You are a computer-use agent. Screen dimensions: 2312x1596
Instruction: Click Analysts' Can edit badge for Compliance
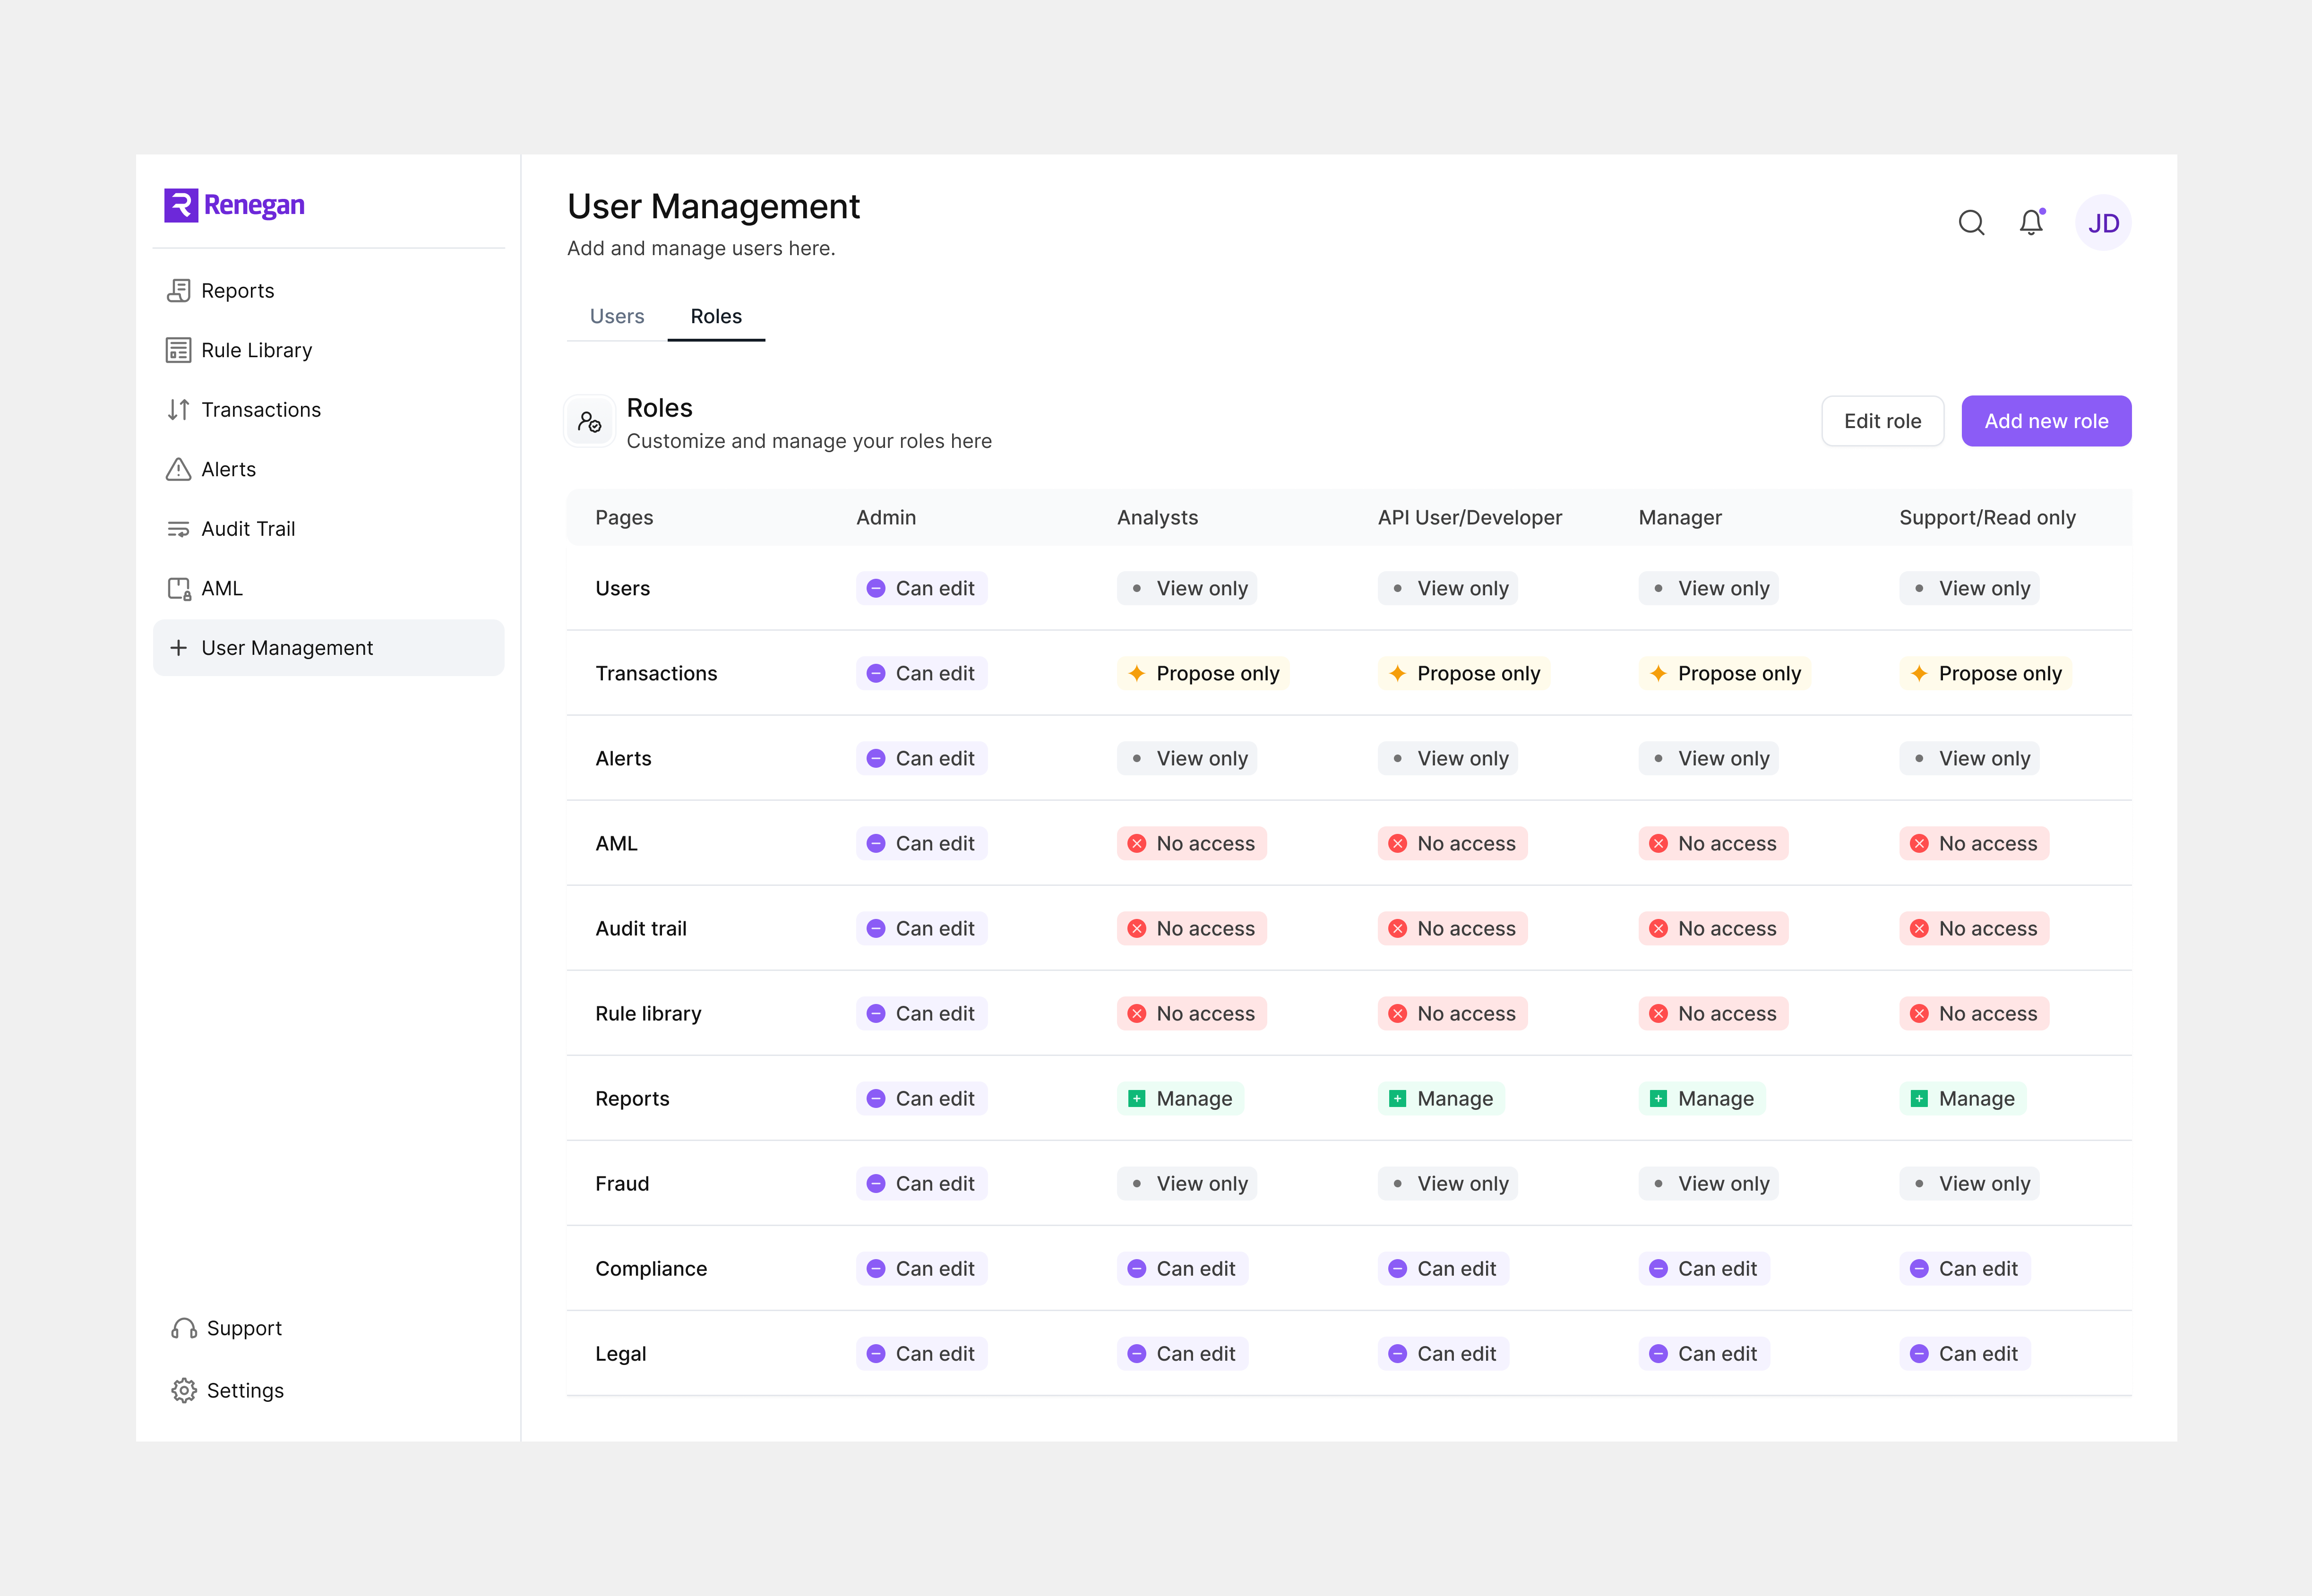[1182, 1269]
